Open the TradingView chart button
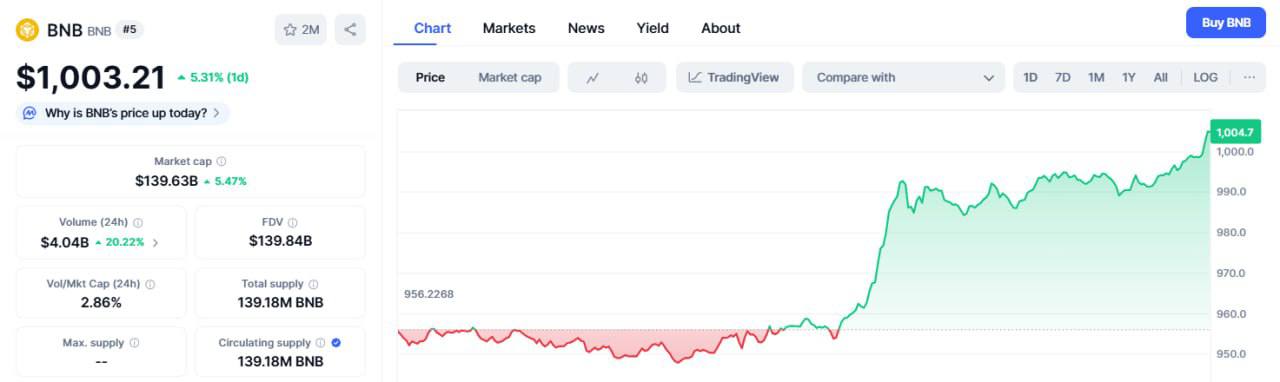The width and height of the screenshot is (1280, 382). pos(735,77)
